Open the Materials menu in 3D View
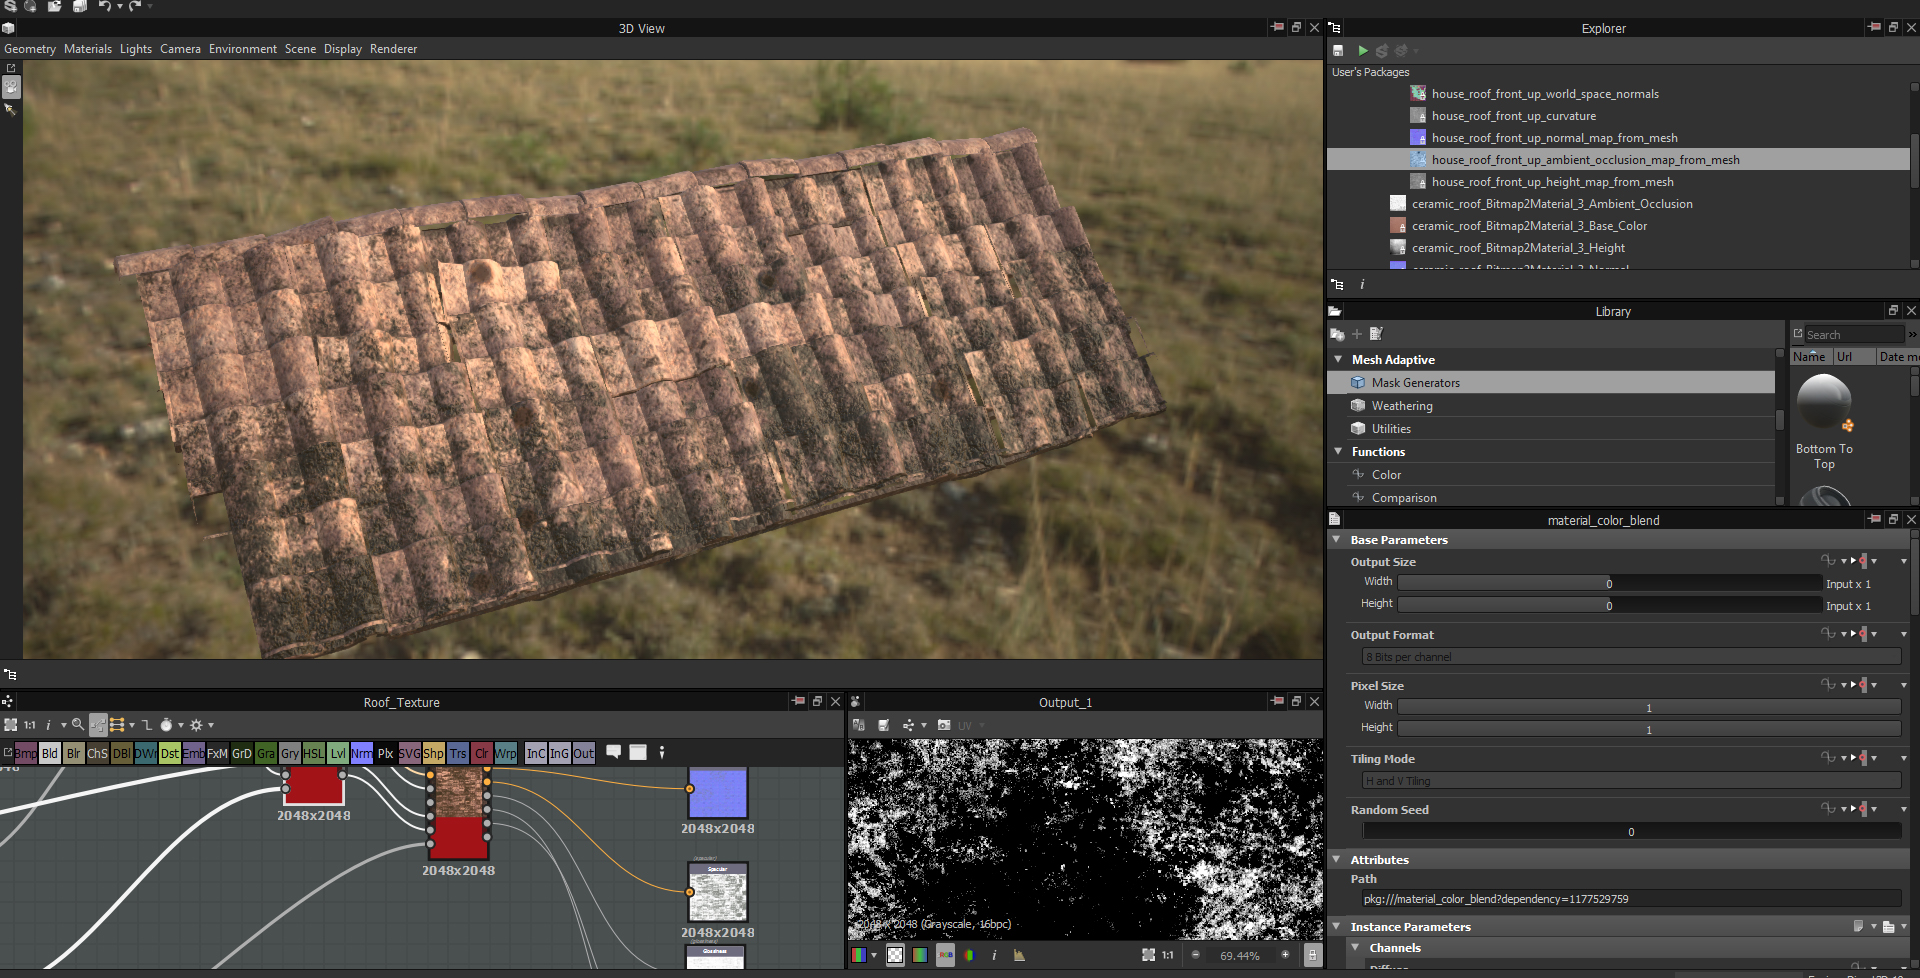 coord(88,49)
